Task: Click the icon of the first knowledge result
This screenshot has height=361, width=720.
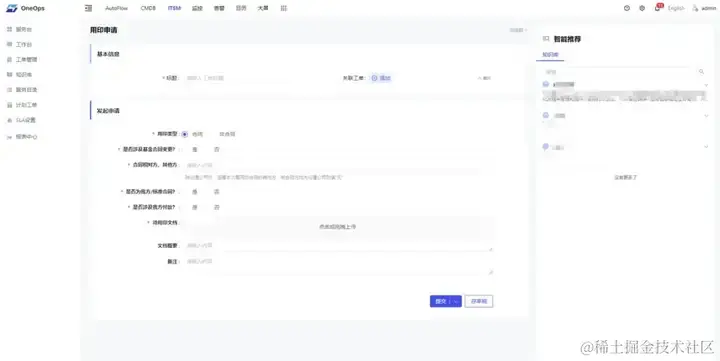Action: click(x=546, y=84)
